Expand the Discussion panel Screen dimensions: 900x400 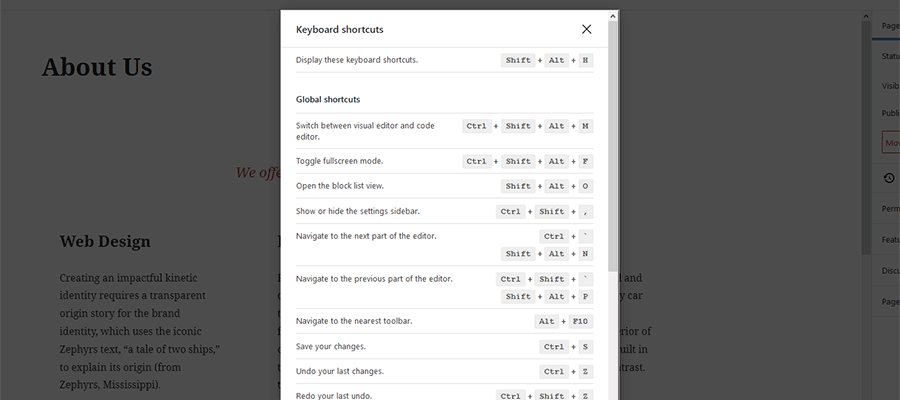(x=889, y=270)
